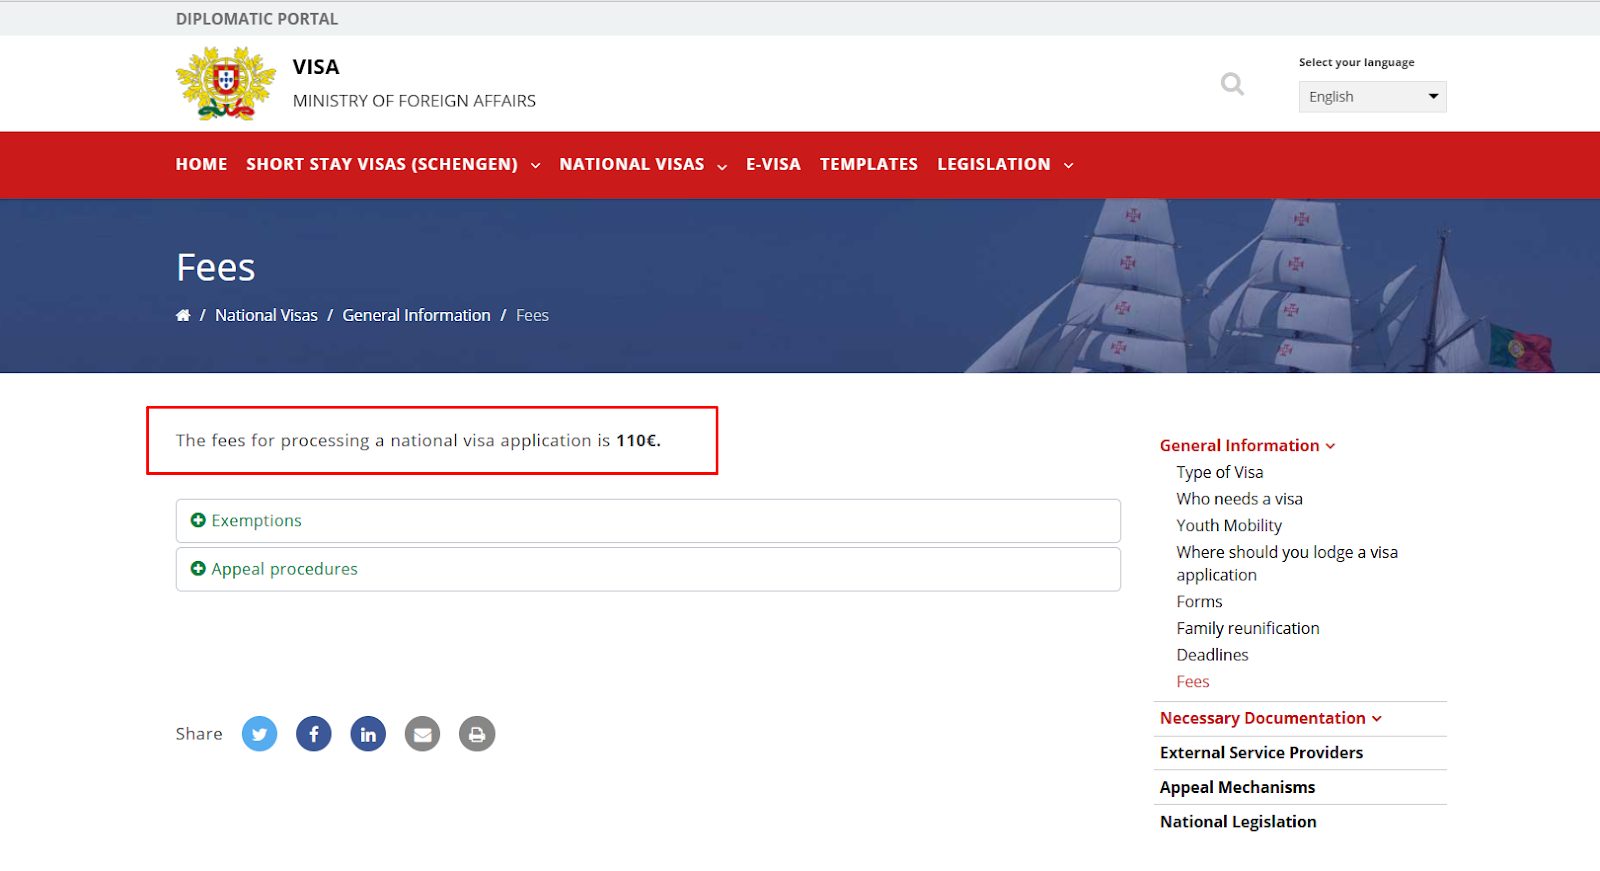The width and height of the screenshot is (1600, 871).
Task: Click the Fees breadcrumb current item
Action: coord(532,315)
